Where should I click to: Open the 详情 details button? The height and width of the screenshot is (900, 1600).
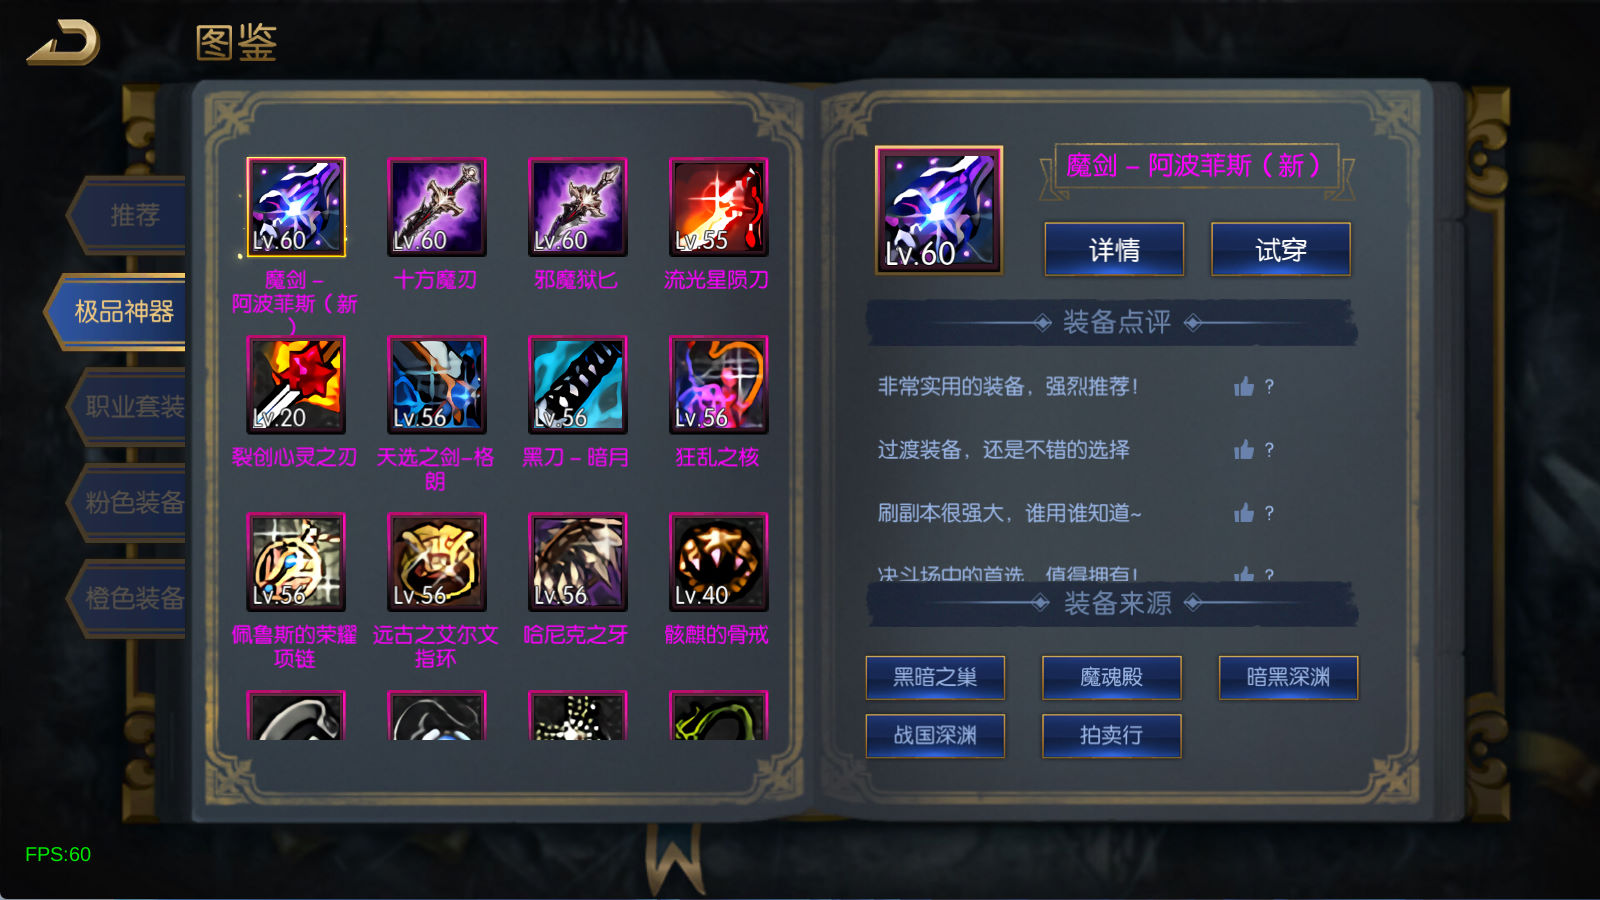pyautogui.click(x=1114, y=249)
